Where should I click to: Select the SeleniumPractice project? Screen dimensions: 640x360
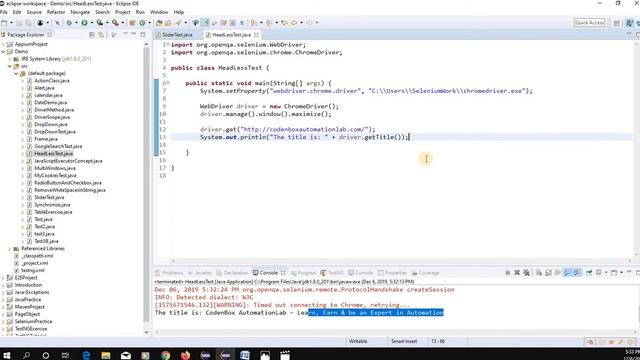33,322
